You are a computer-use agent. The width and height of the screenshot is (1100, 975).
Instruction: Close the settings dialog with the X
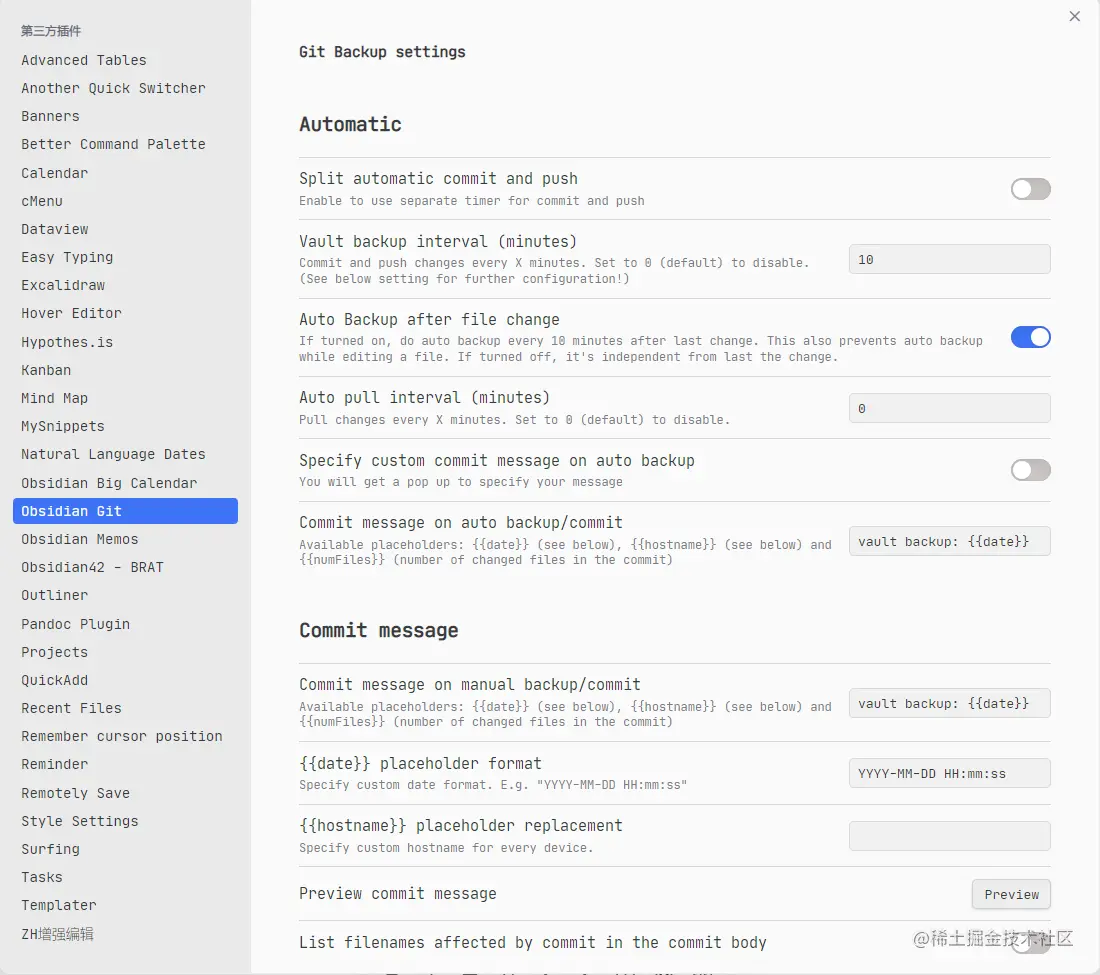click(1074, 16)
